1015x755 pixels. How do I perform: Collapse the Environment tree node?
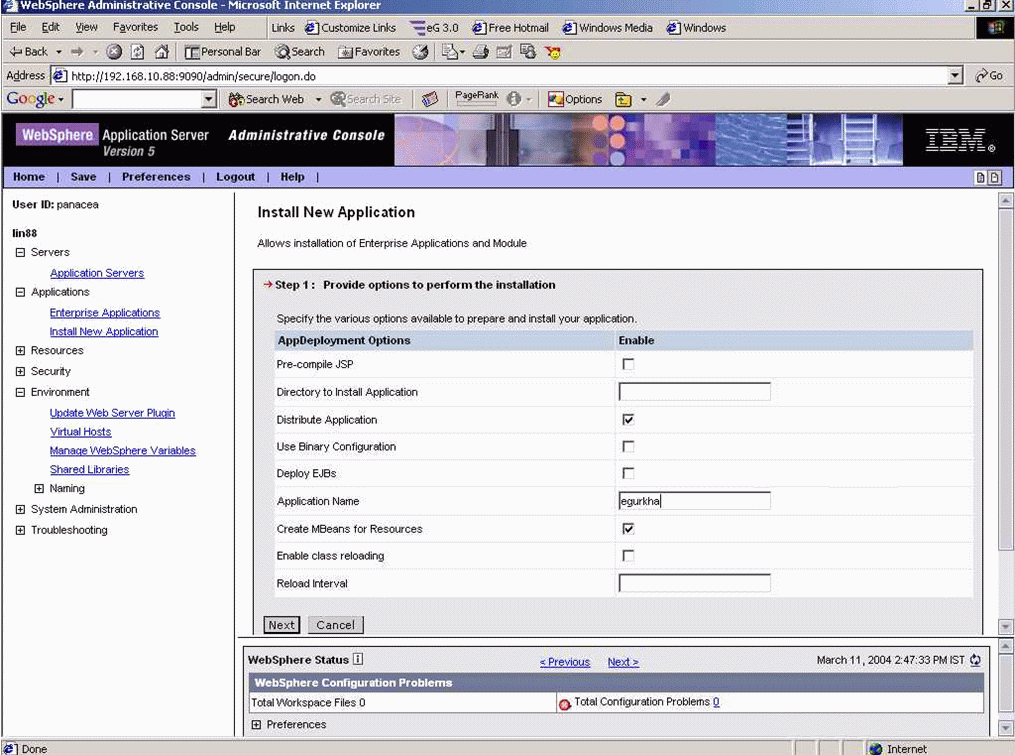point(20,392)
